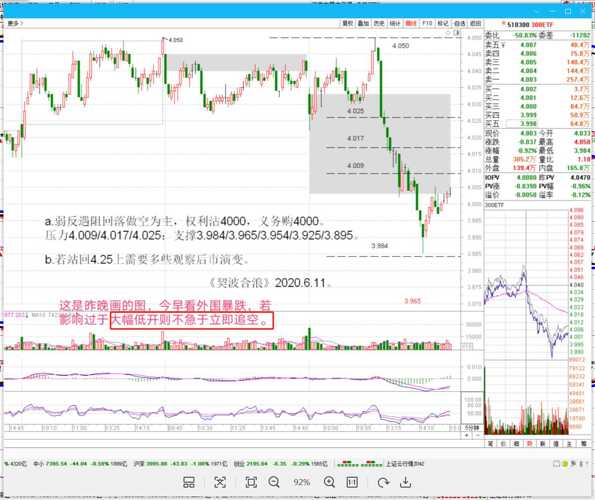Image resolution: width=595 pixels, height=500 pixels.
Task: Click the thumbnail gallery view icon
Action: coord(189,482)
